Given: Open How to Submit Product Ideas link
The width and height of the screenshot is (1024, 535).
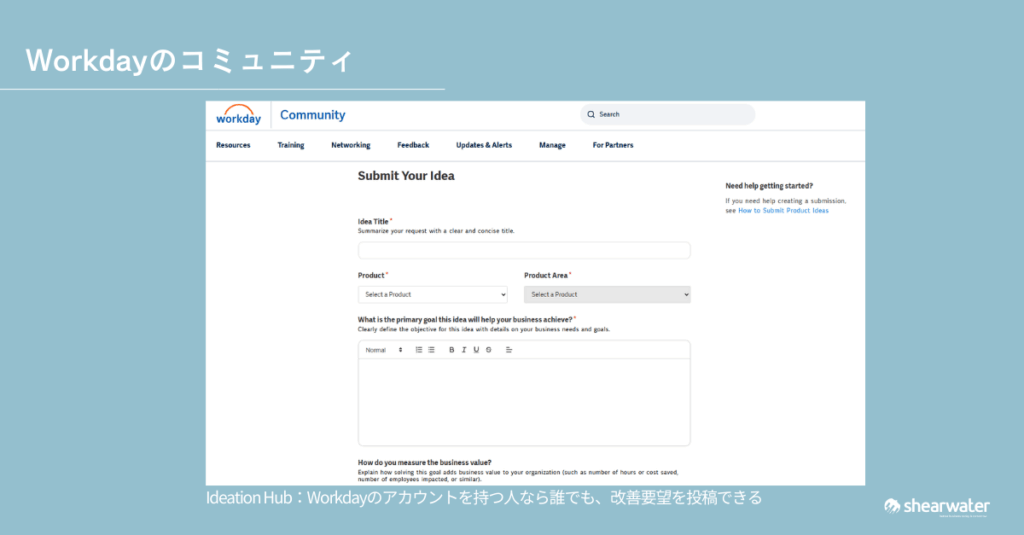Looking at the screenshot, I should [x=783, y=210].
